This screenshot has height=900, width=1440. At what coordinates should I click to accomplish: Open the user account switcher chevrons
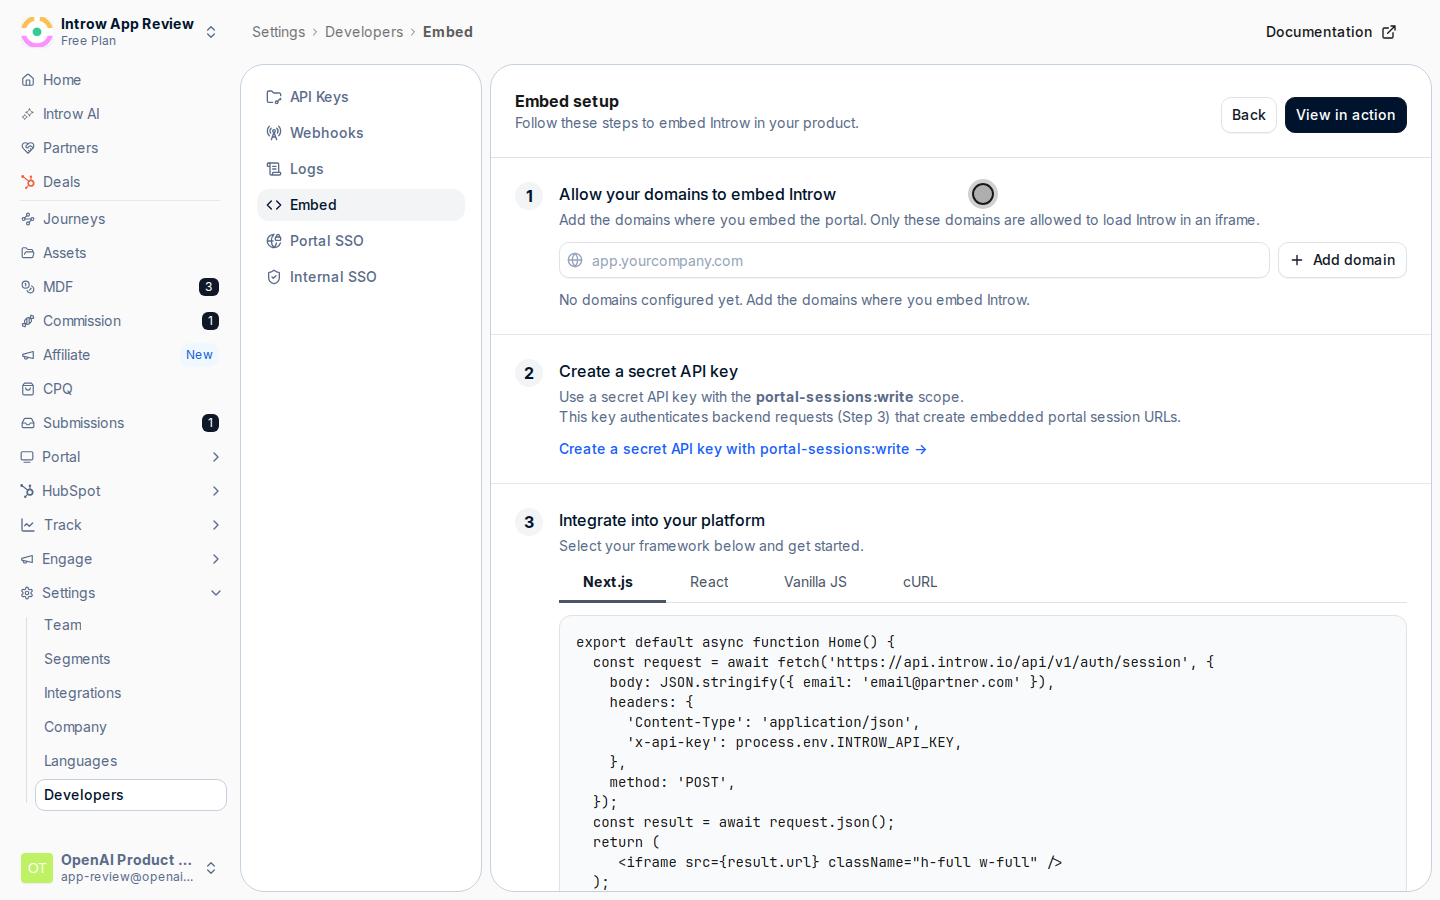tap(211, 868)
